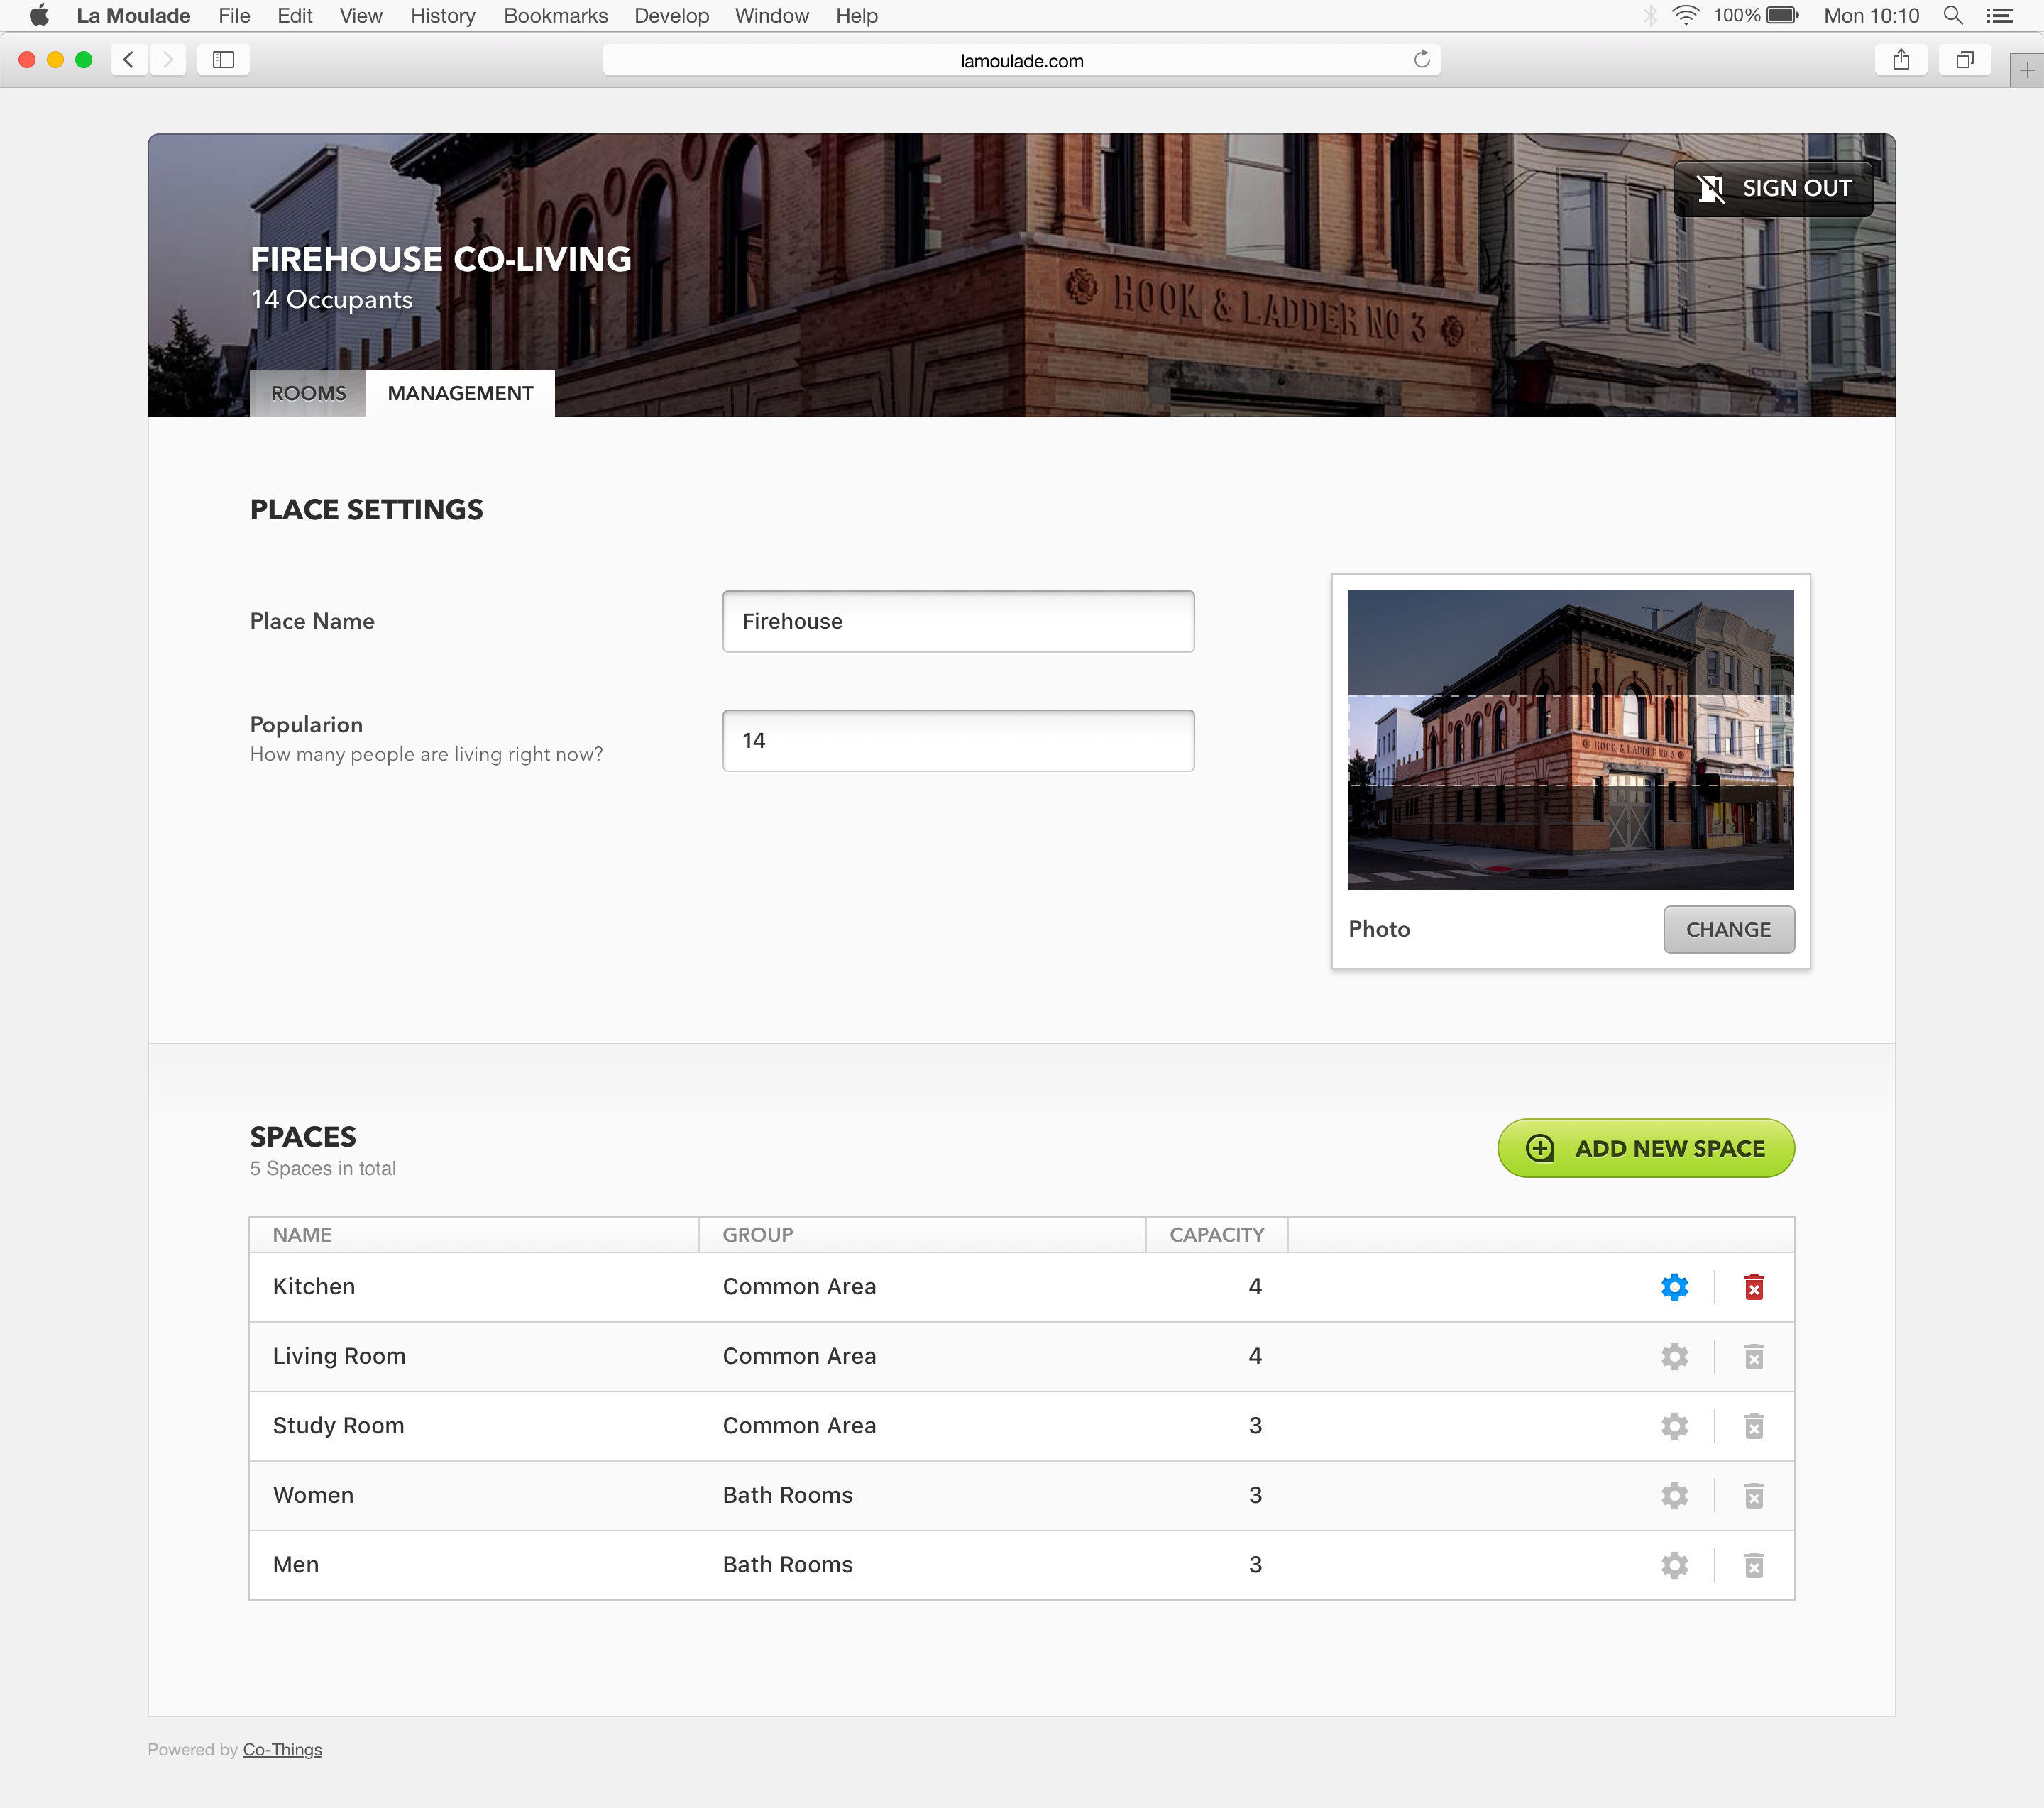Switch to the ROOMS tab

308,393
